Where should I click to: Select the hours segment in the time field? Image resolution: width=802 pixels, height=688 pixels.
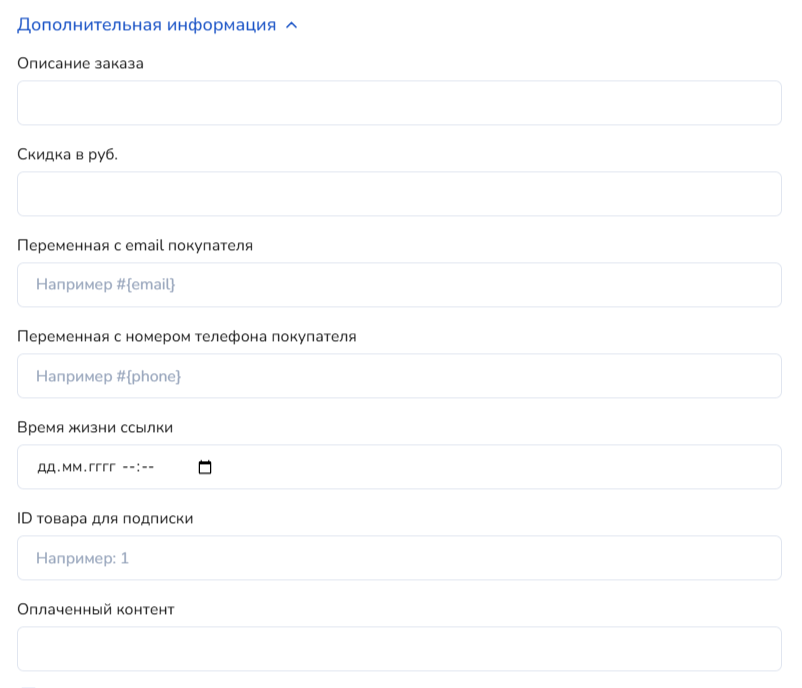(x=128, y=467)
